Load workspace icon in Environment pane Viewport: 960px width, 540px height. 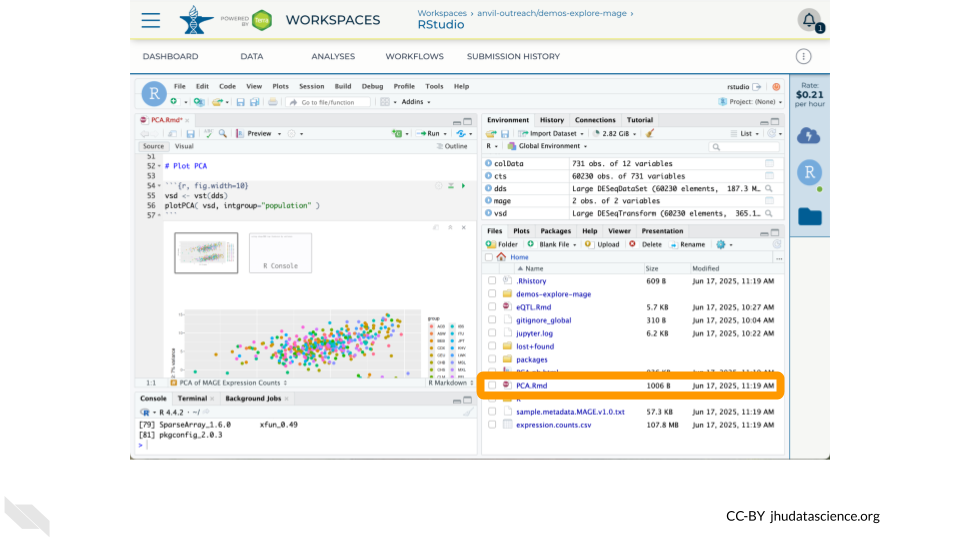coord(491,133)
